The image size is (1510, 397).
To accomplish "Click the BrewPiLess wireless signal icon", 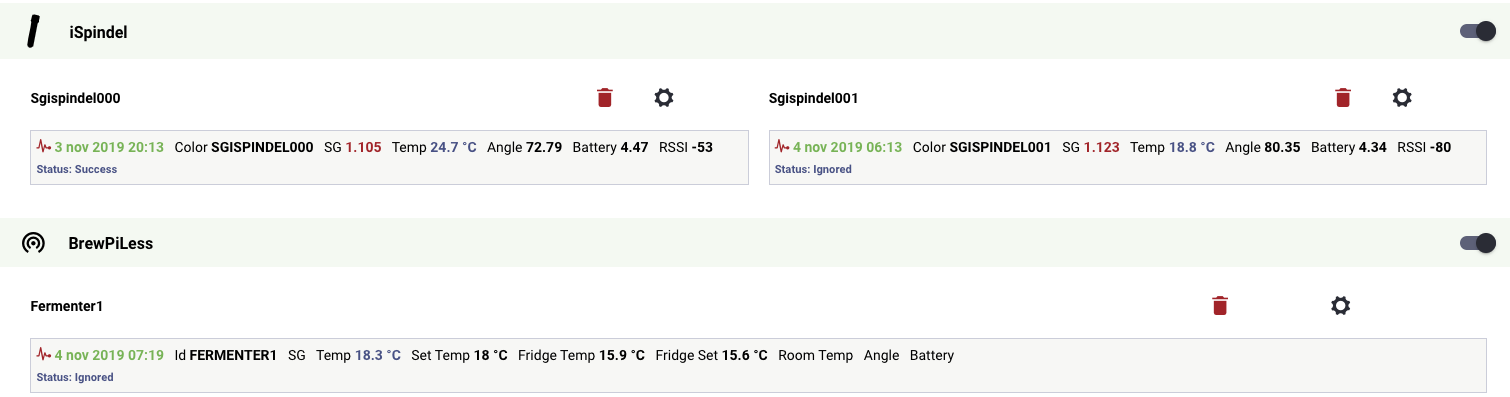I will click(33, 243).
